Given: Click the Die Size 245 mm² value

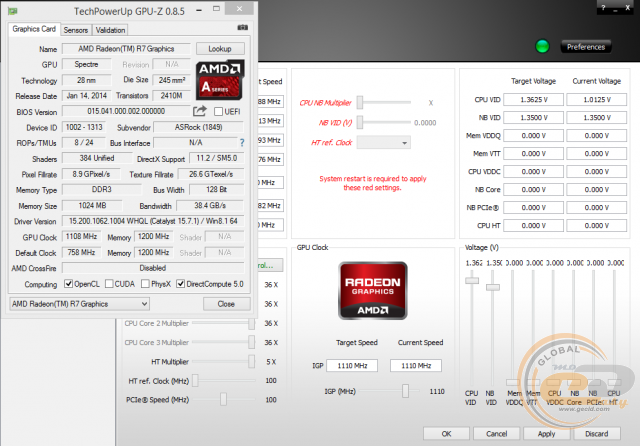Looking at the screenshot, I should coord(171,80).
